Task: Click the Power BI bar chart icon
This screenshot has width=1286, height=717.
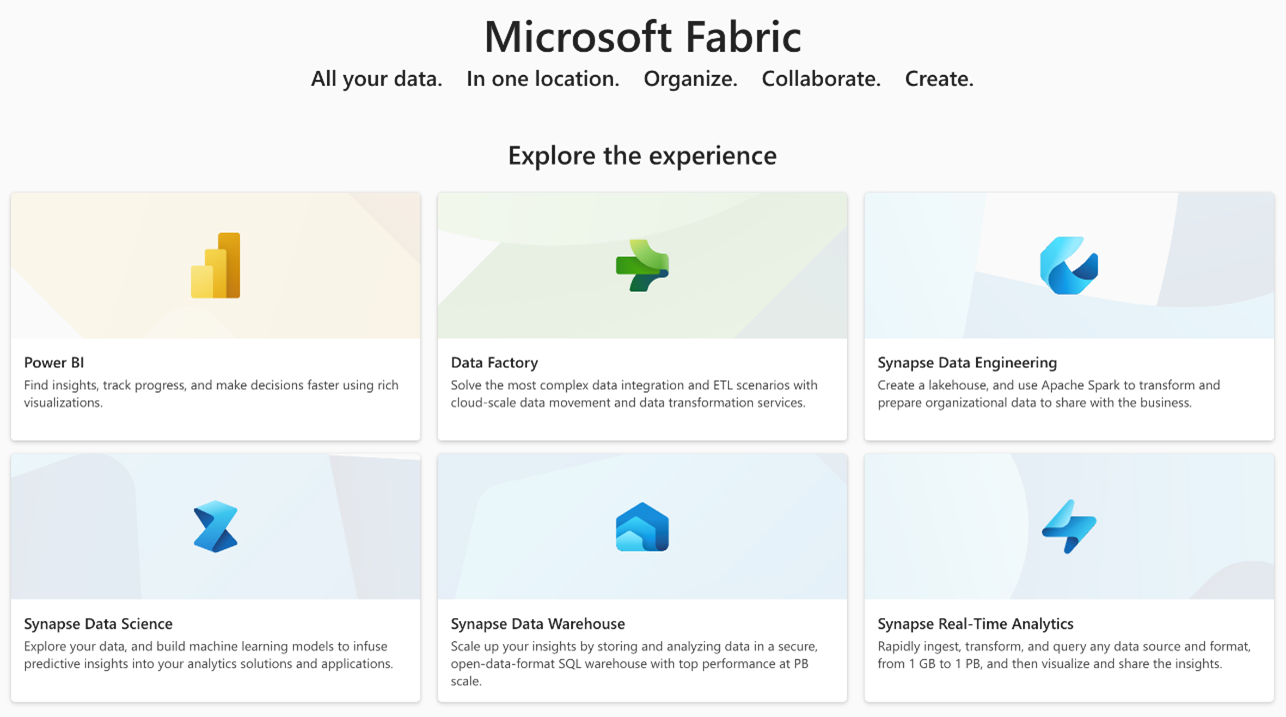Action: pyautogui.click(x=216, y=266)
